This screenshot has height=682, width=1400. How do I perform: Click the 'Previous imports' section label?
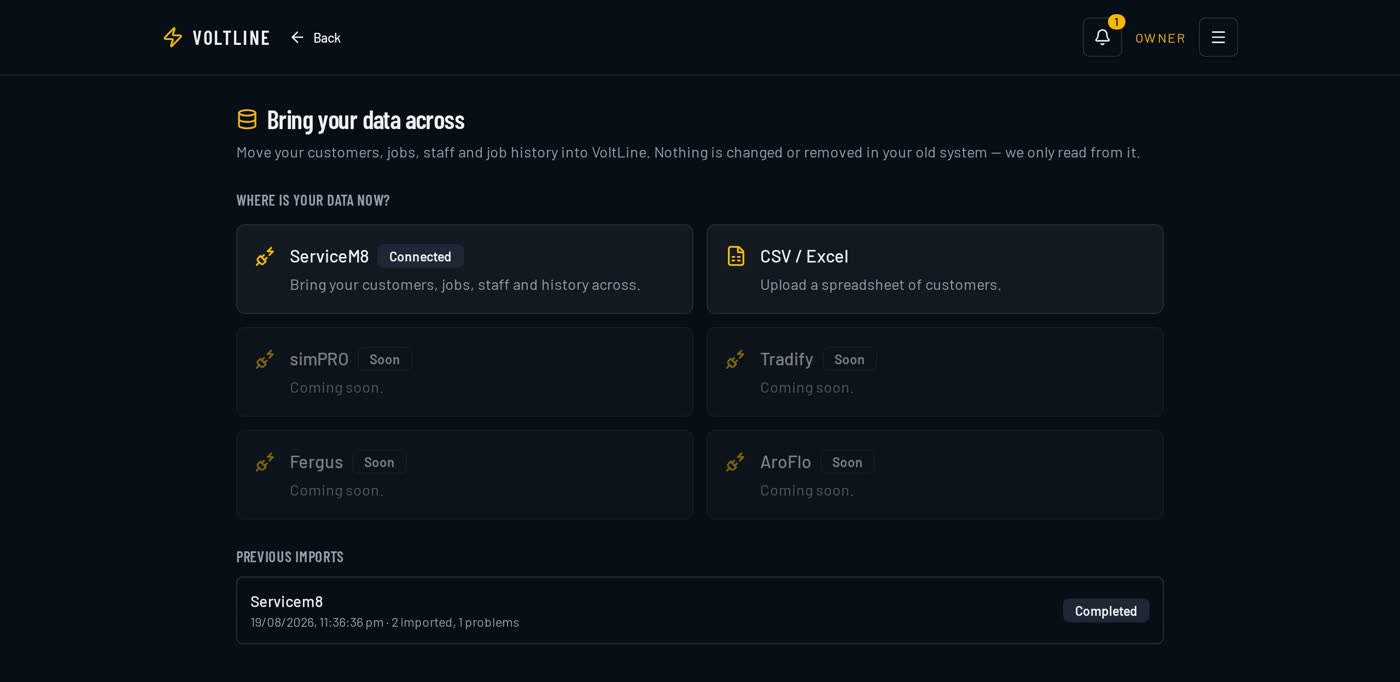coord(290,557)
